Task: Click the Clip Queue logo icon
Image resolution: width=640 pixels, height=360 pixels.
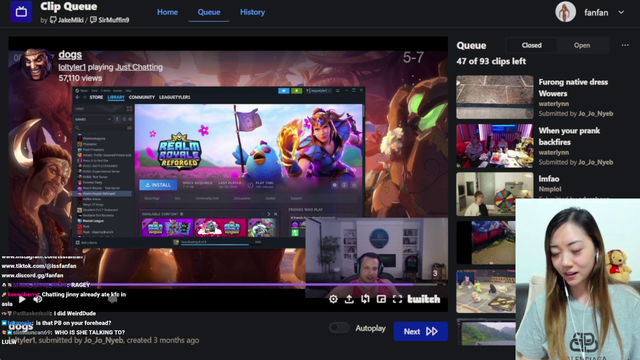Action: tap(21, 12)
